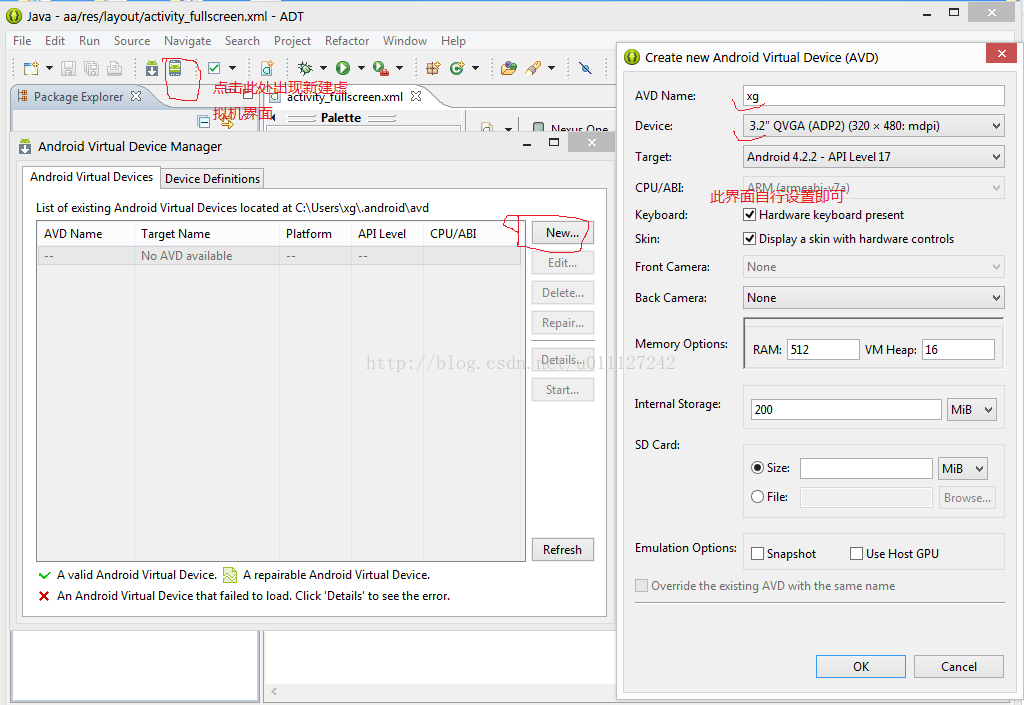Image resolution: width=1024 pixels, height=705 pixels.
Task: Click the Refresh button
Action: tap(562, 550)
